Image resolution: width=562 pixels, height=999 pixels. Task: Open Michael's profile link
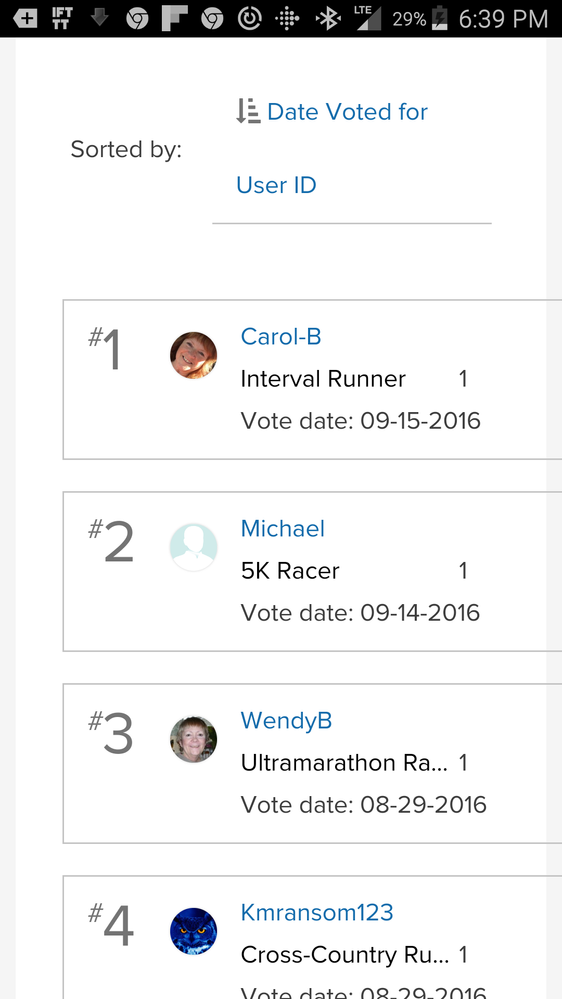282,528
